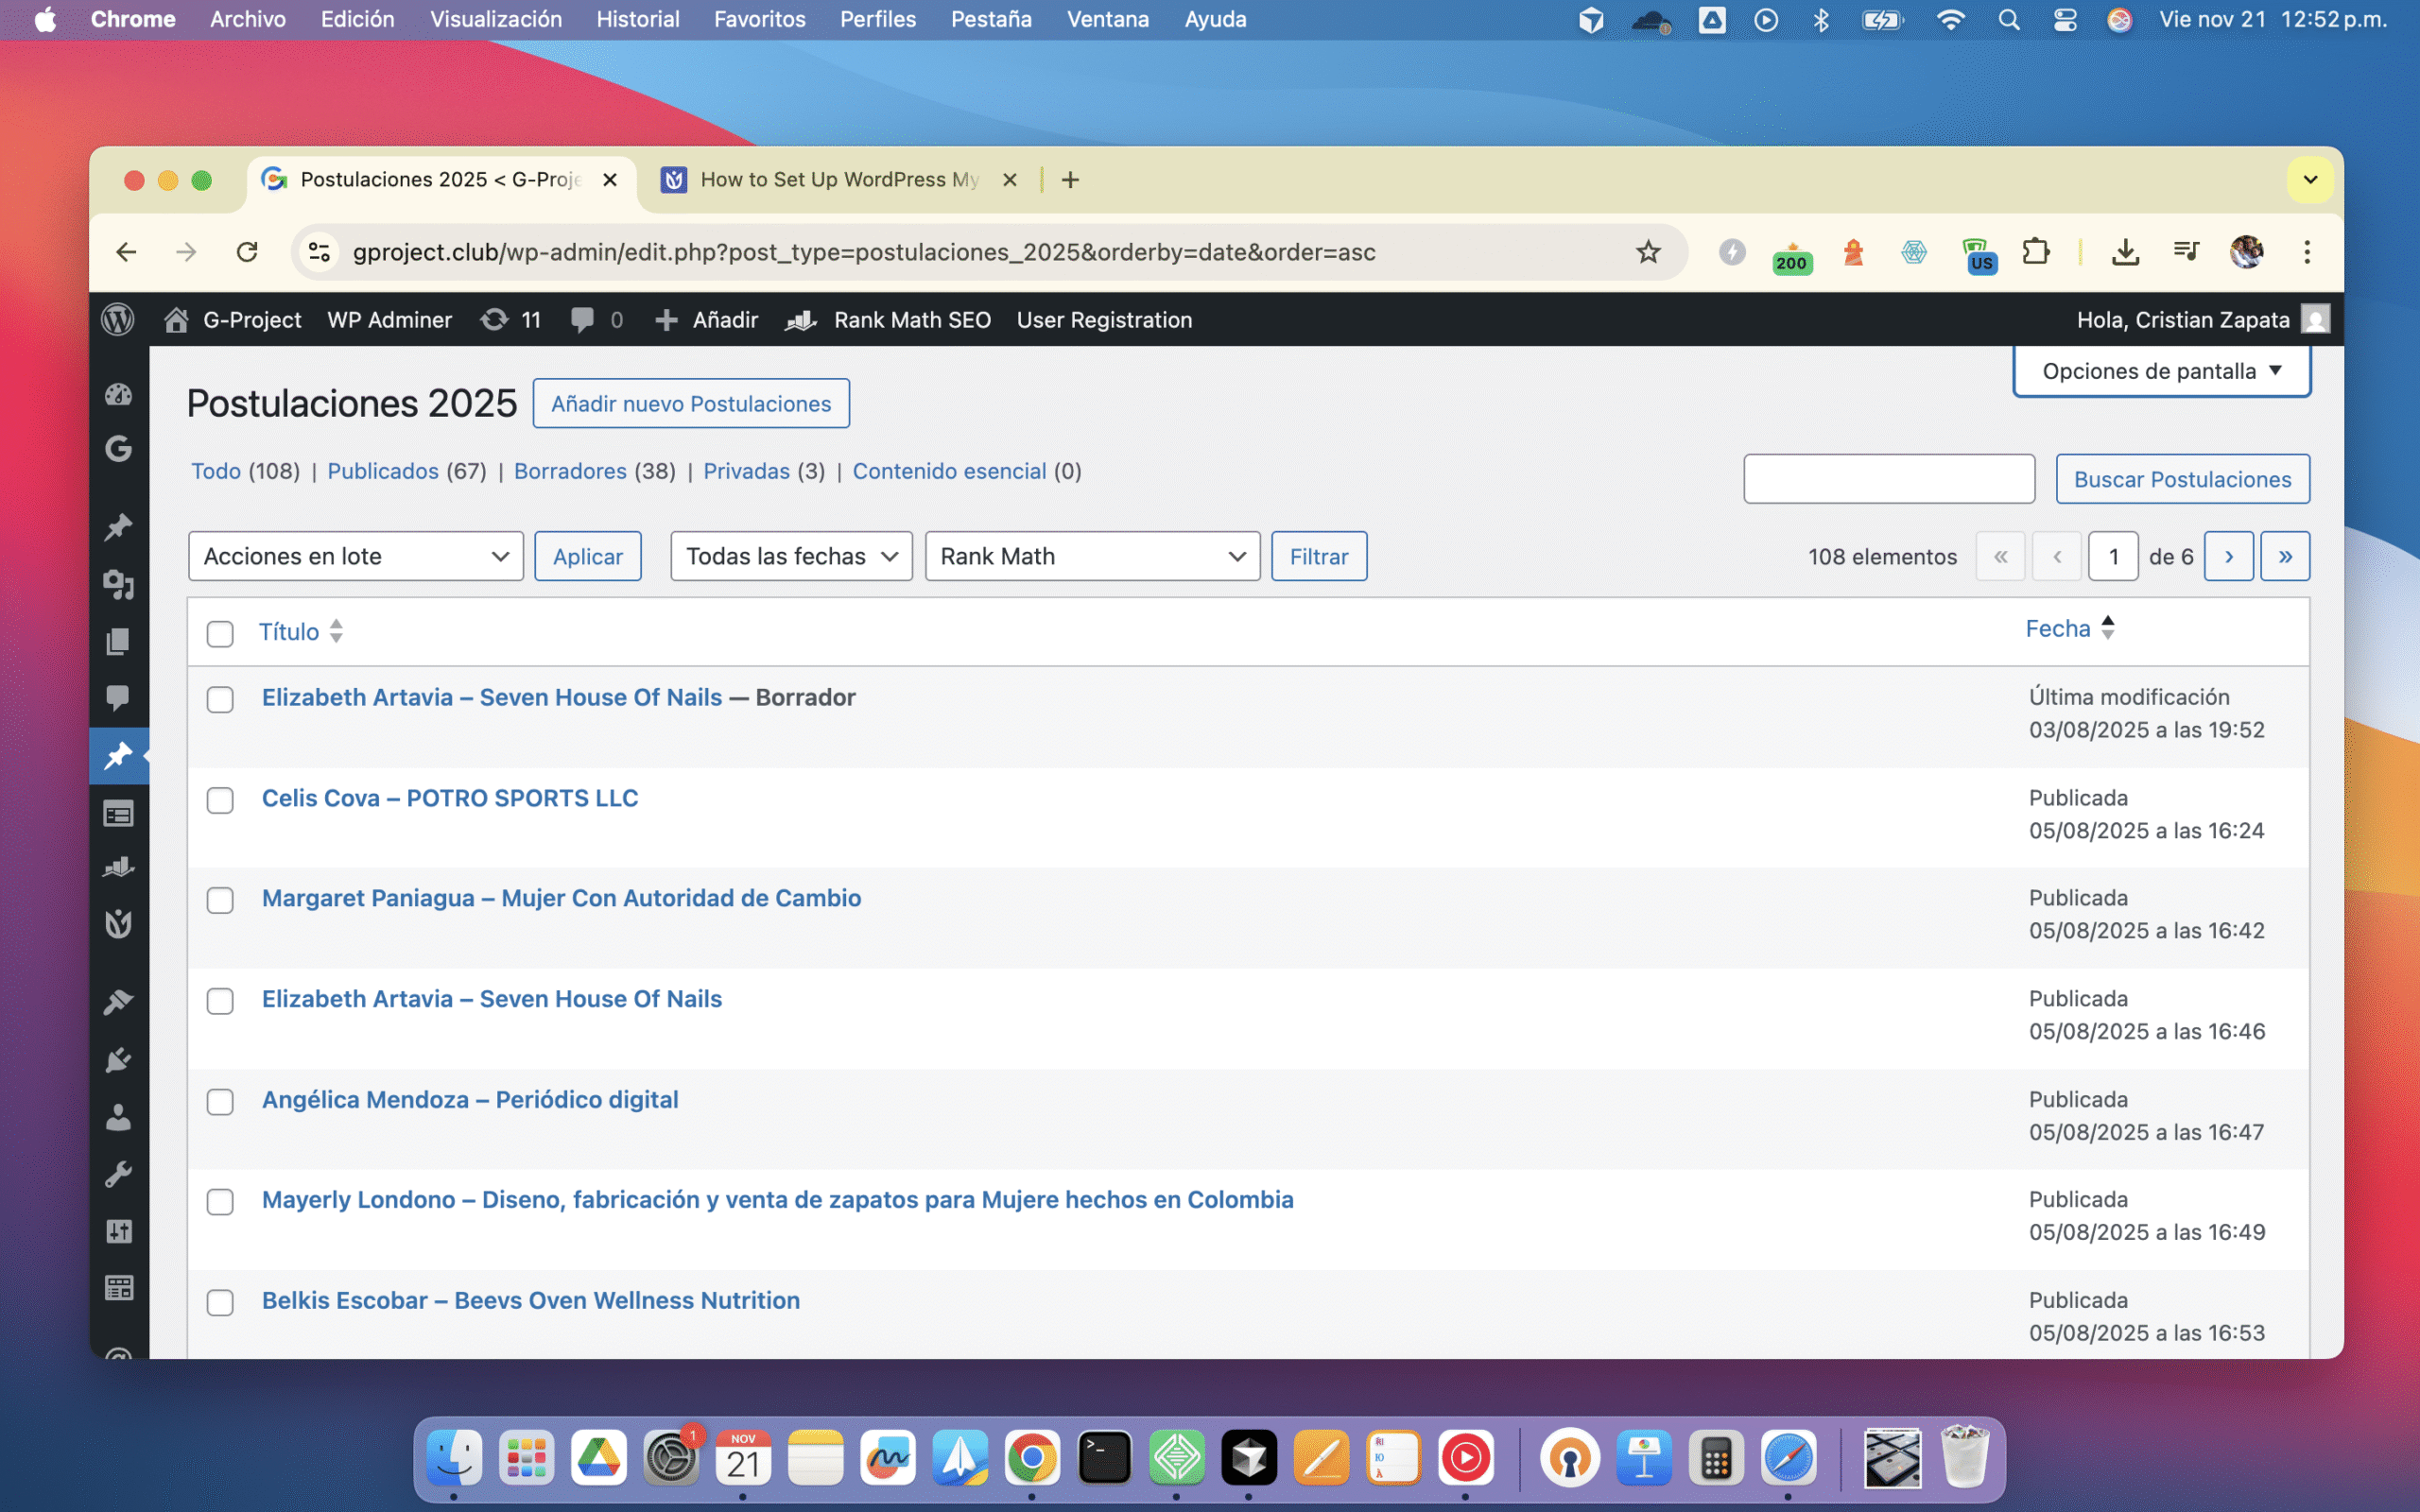Switch to the How to Set Up WordPress tab
The height and width of the screenshot is (1512, 2420).
(x=838, y=180)
